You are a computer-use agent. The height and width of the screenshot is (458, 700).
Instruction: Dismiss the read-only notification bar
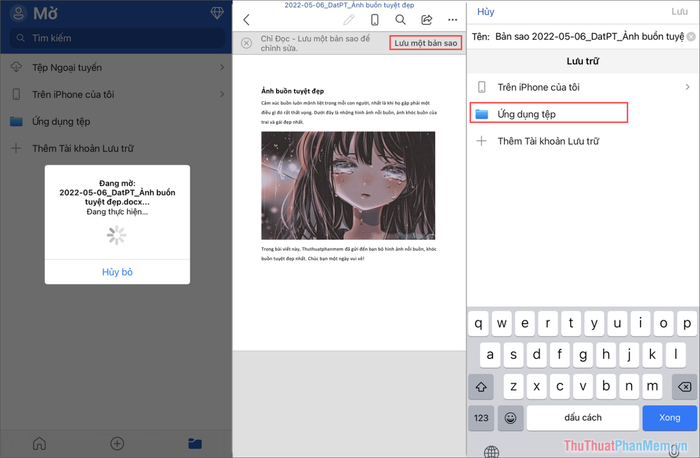coord(246,44)
